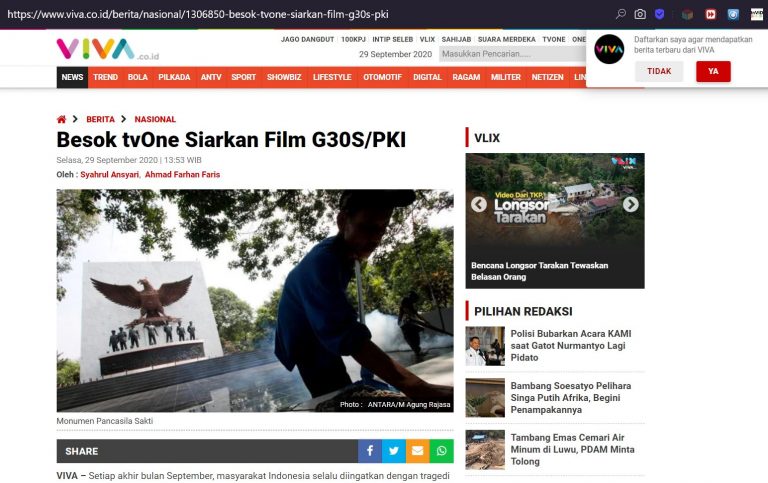Share article on Twitter

tap(394, 451)
